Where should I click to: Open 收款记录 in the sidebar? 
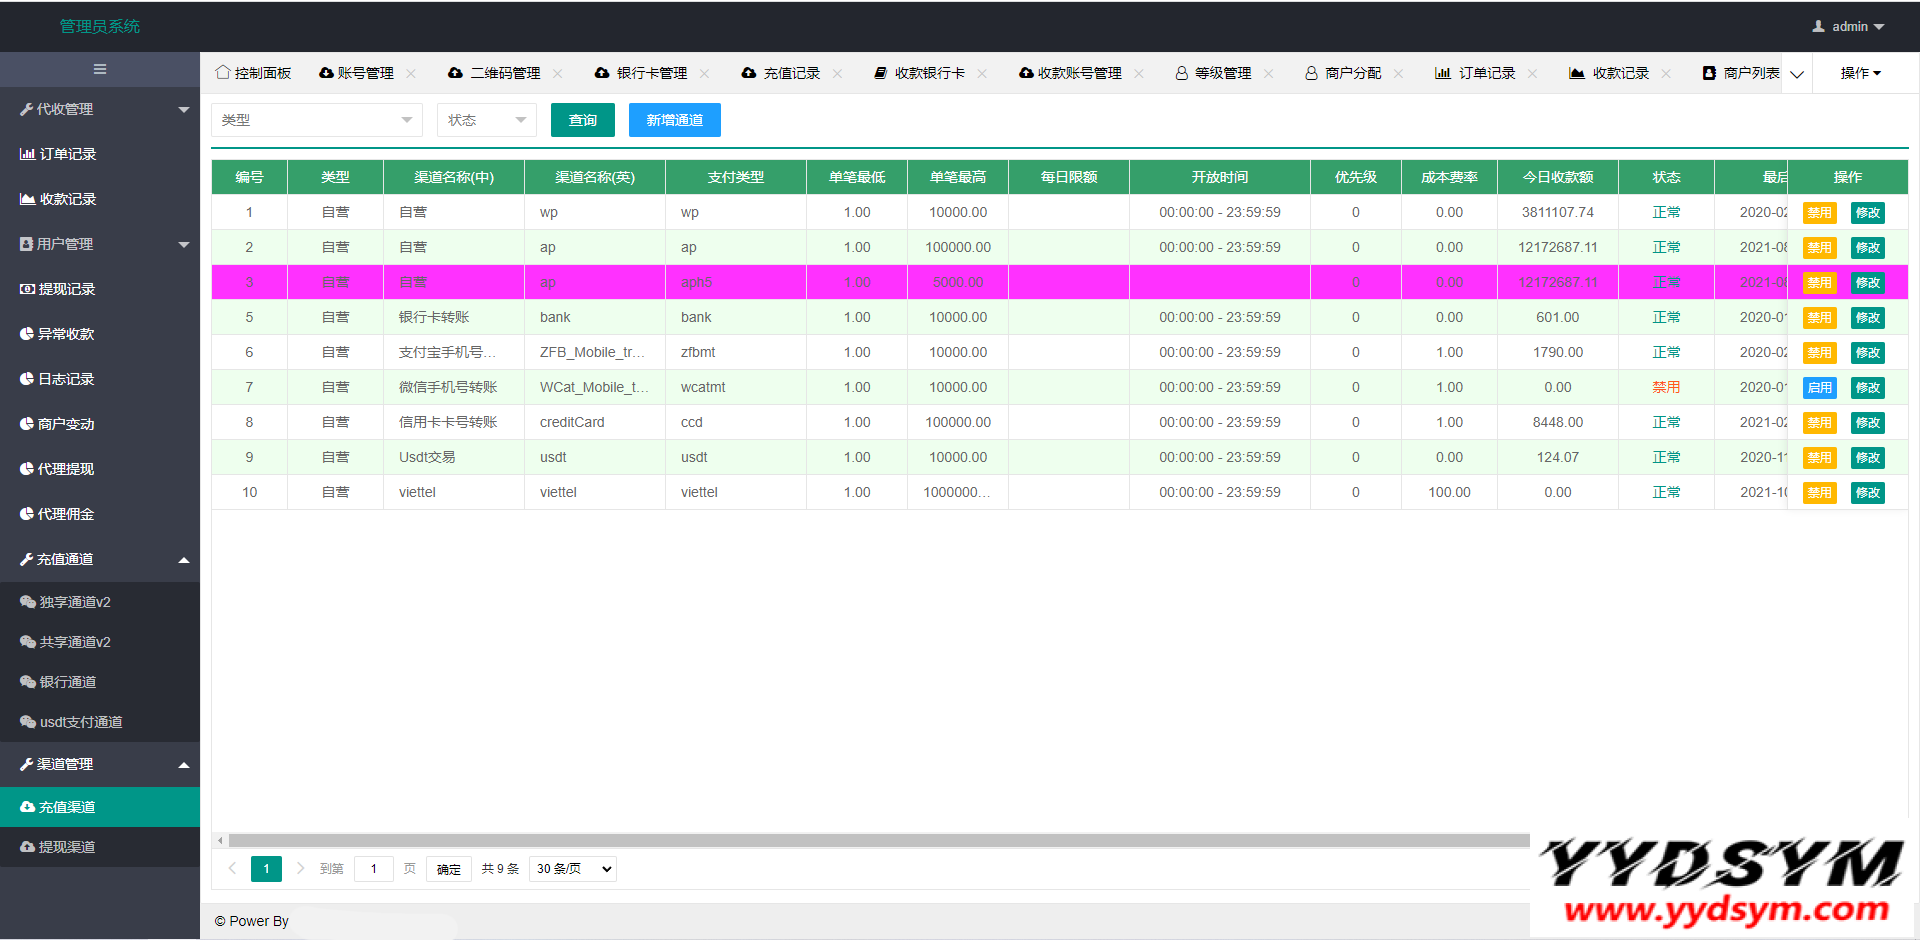(67, 199)
